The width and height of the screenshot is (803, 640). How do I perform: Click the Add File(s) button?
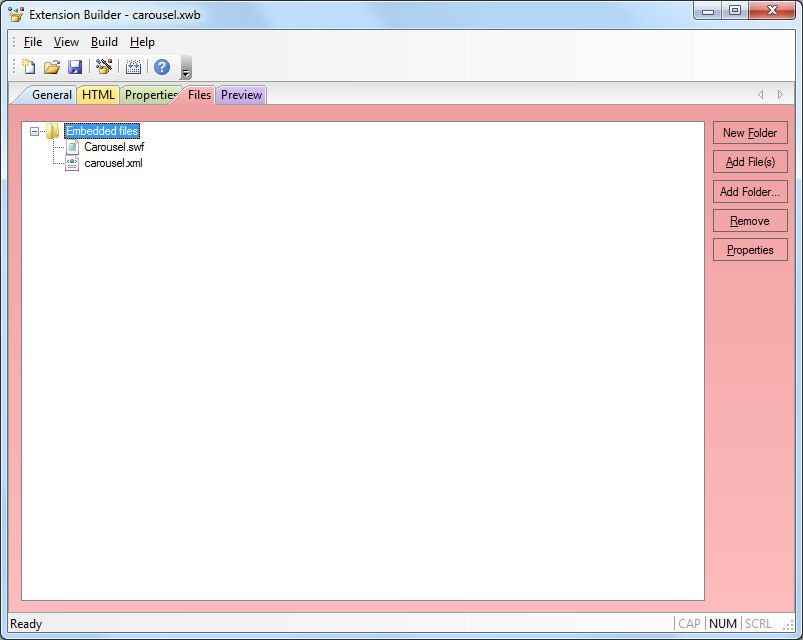coord(750,162)
